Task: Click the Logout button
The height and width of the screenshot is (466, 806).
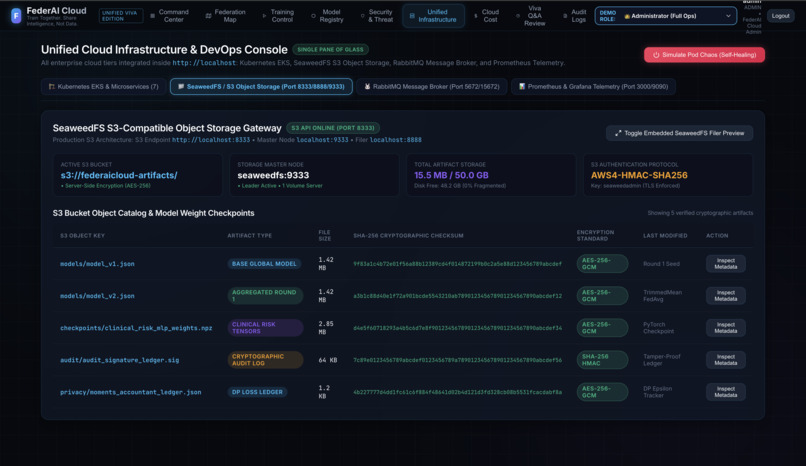Action: point(780,16)
